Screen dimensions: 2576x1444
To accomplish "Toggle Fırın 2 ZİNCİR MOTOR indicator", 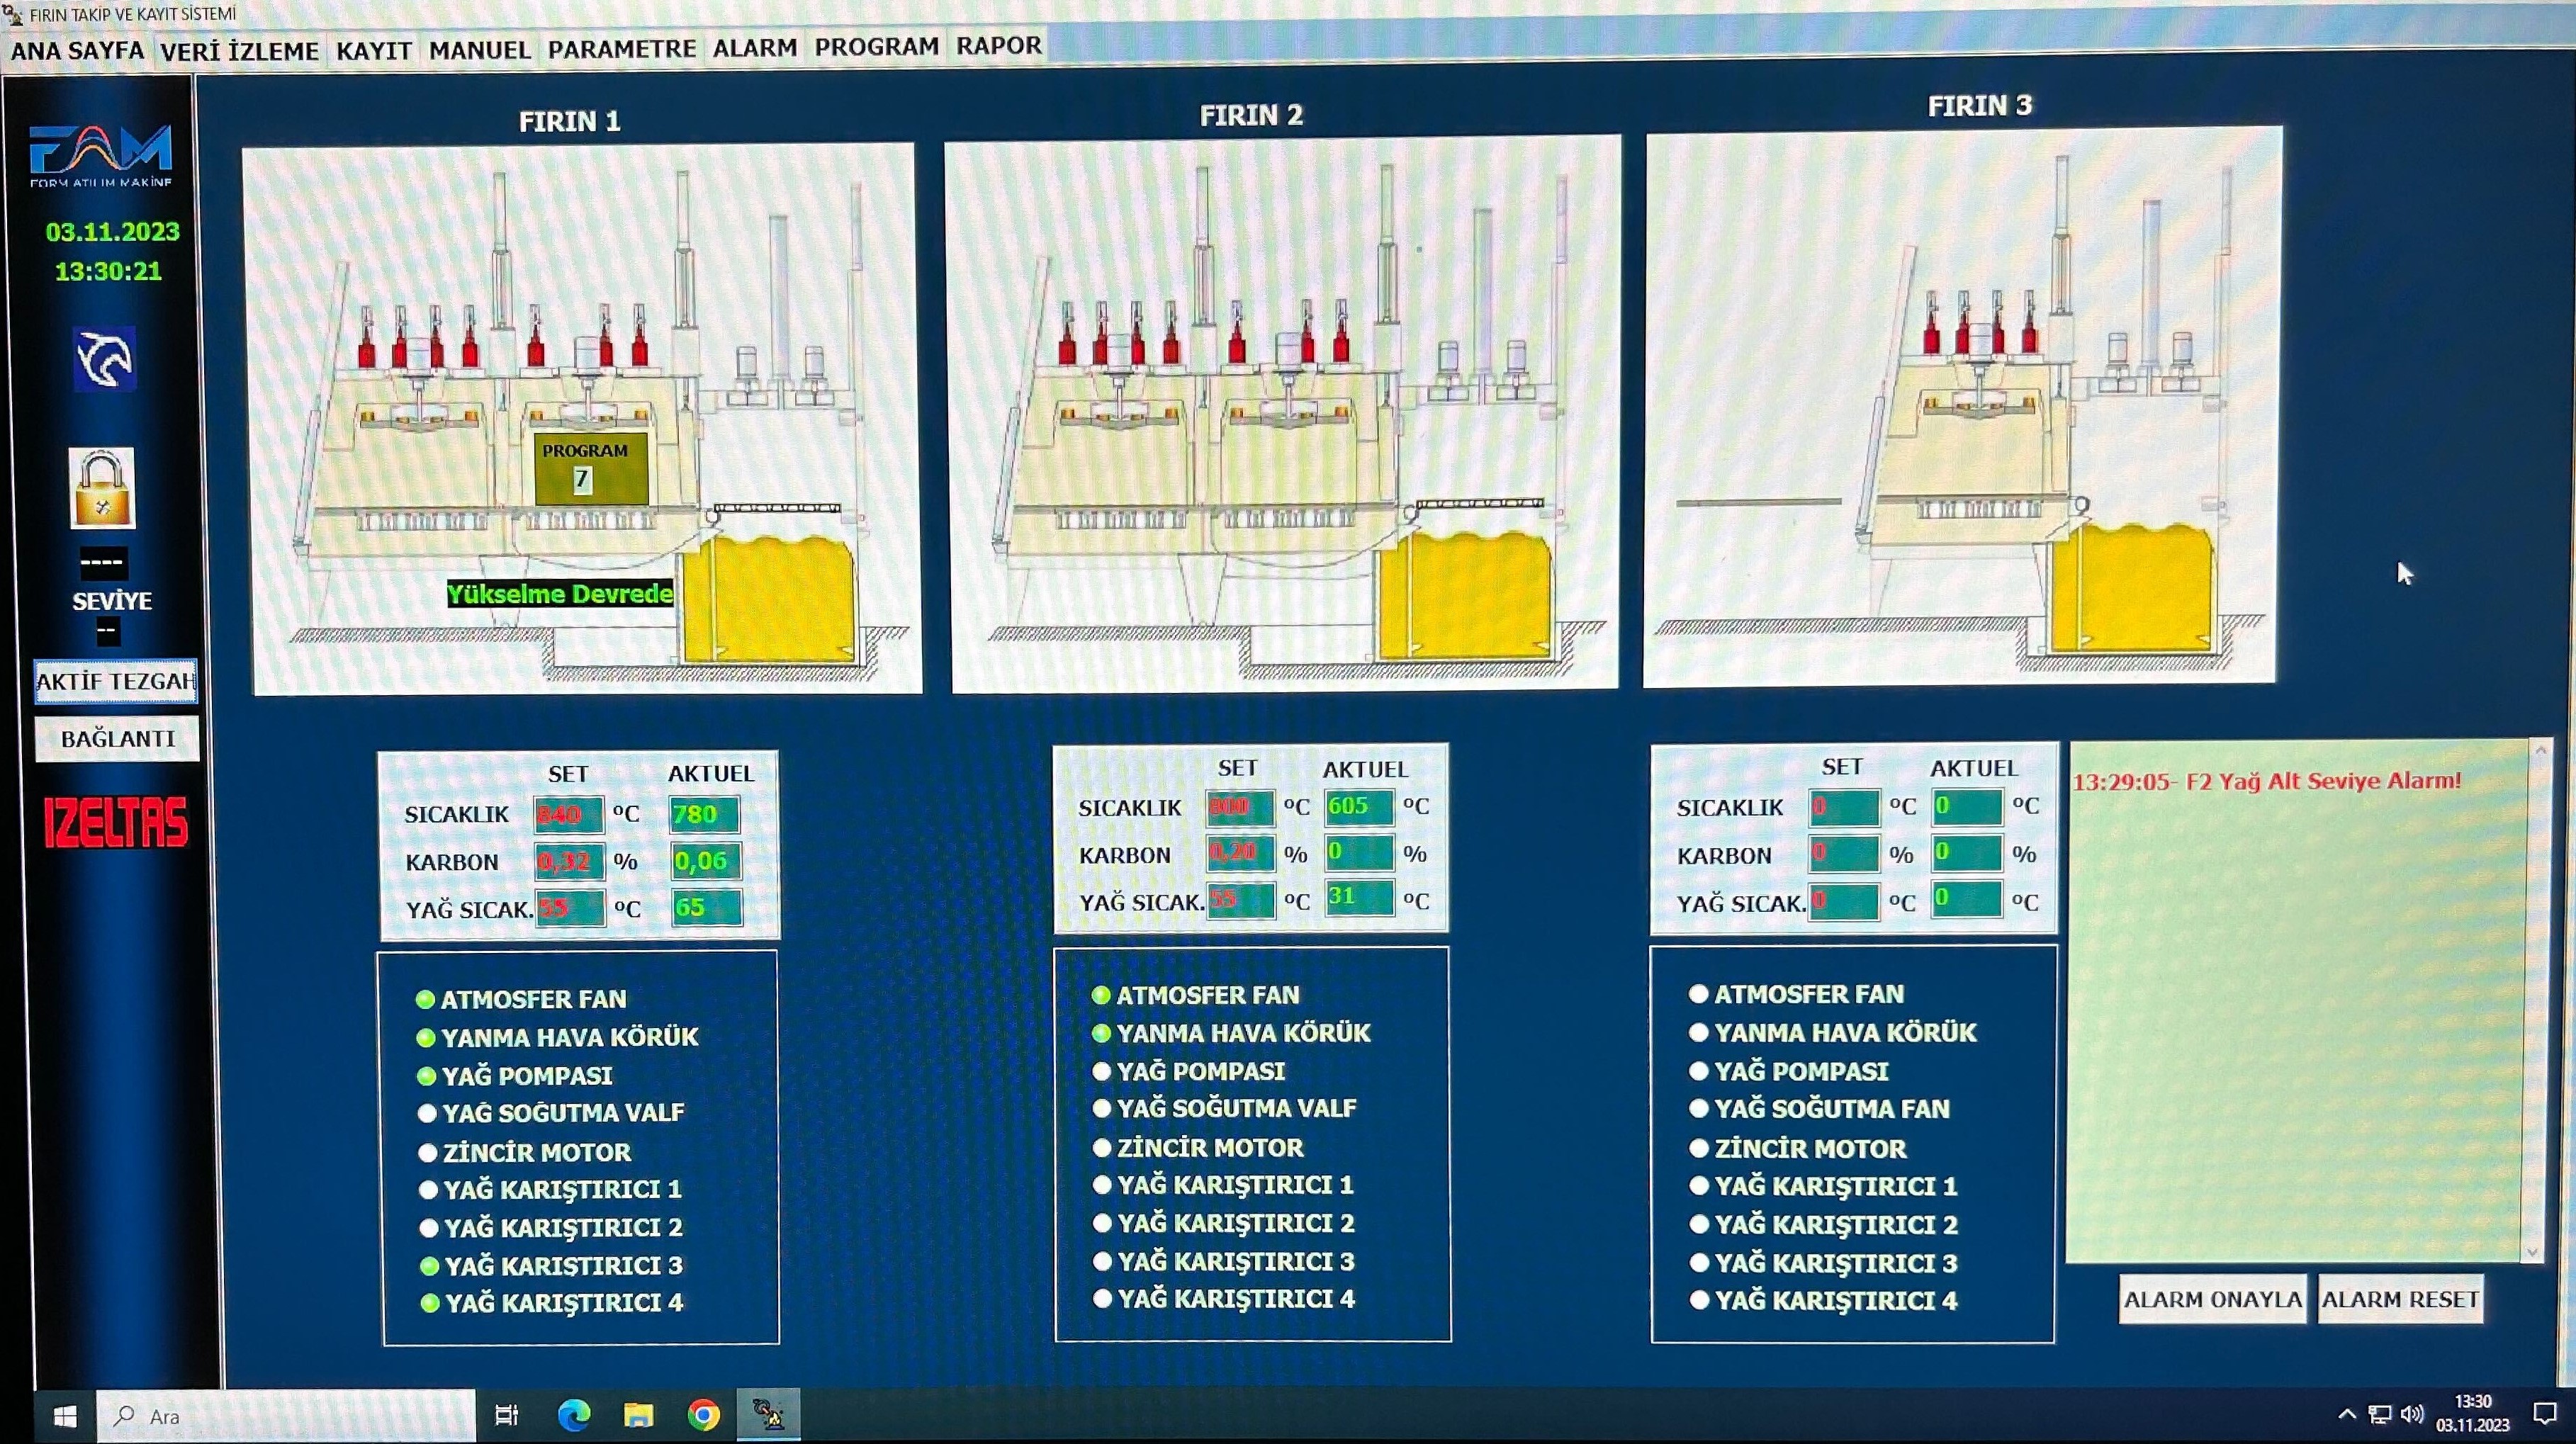I will point(1102,1147).
